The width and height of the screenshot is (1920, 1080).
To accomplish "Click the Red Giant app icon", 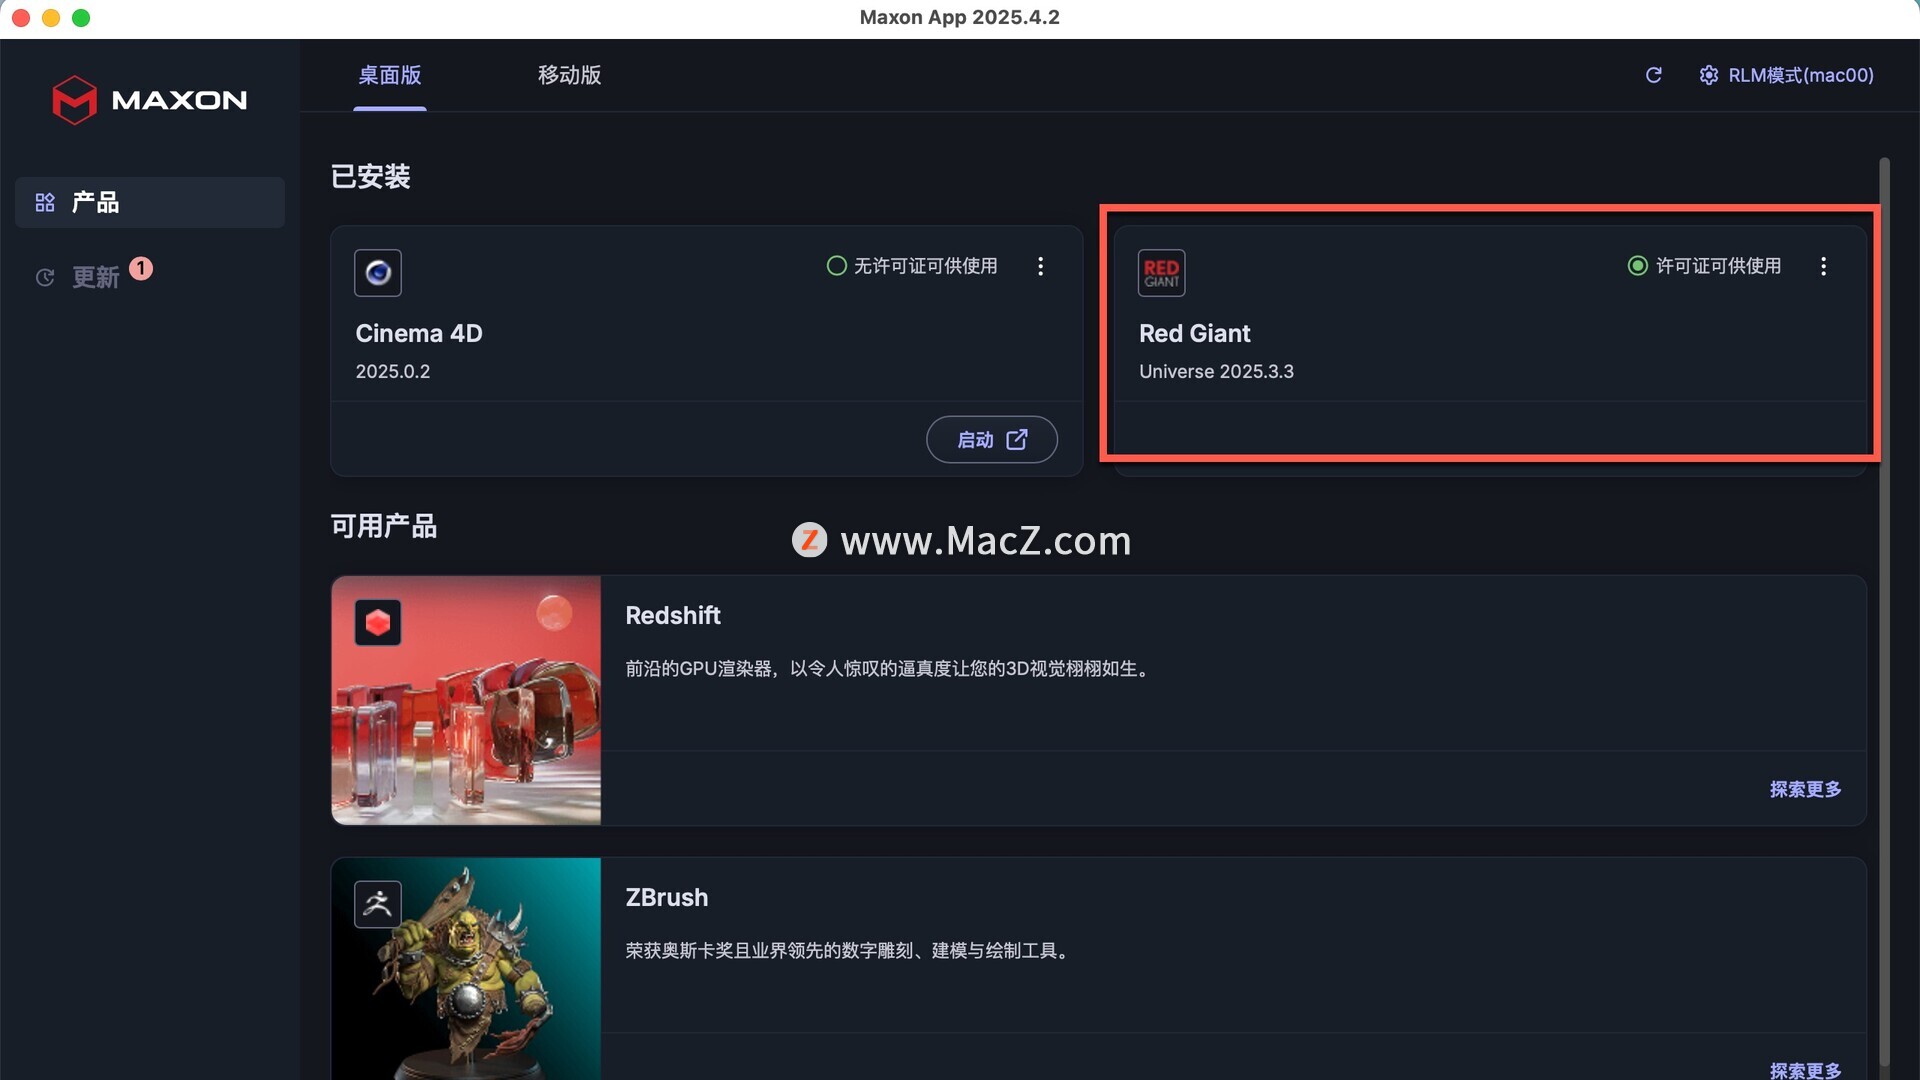I will click(x=1161, y=272).
